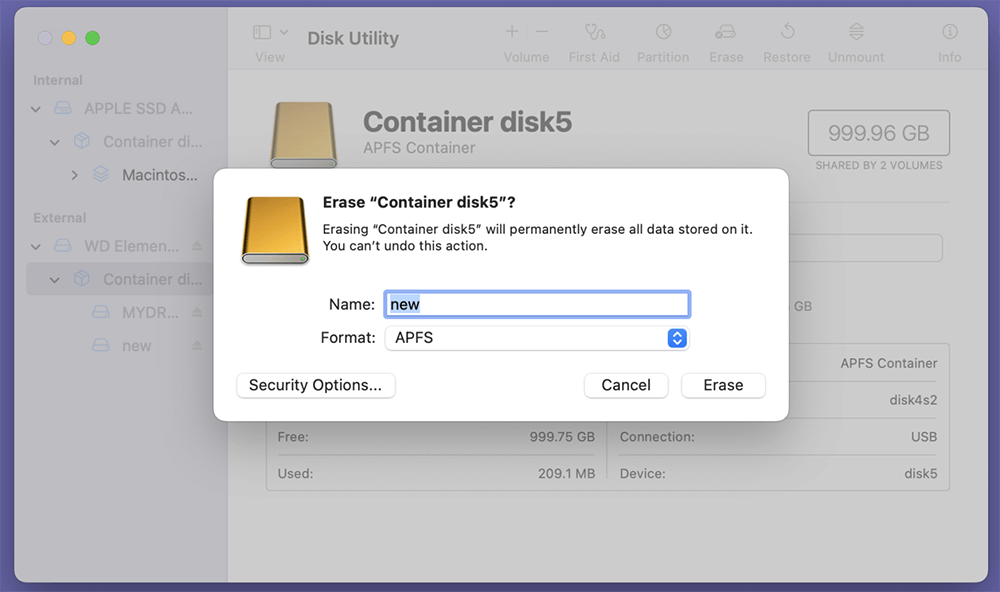Add a new Volume with the plus icon
The width and height of the screenshot is (1000, 592).
(511, 31)
